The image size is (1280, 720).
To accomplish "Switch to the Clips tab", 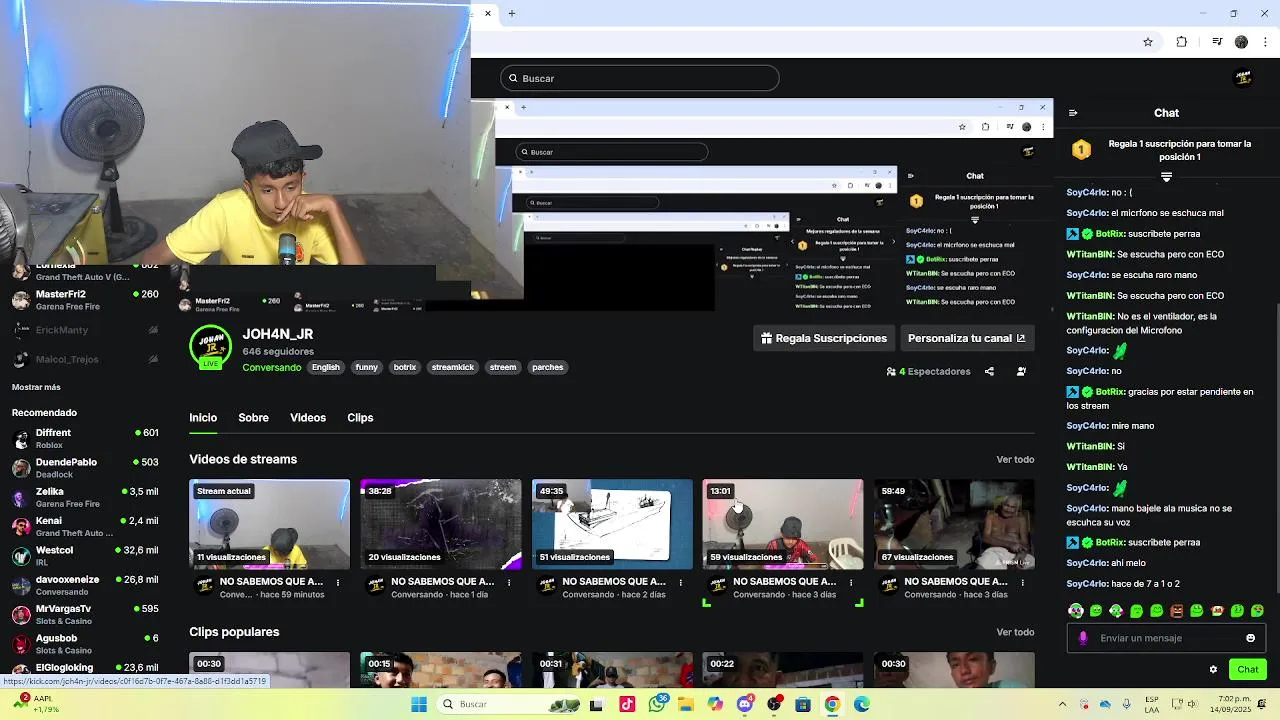I will tap(360, 418).
